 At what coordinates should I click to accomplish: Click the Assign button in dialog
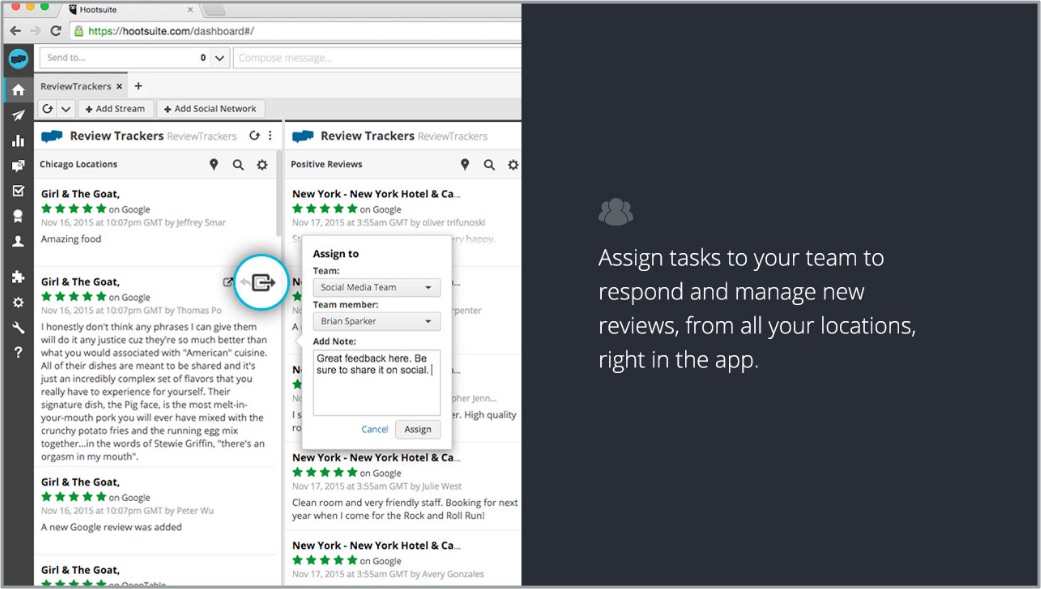tap(418, 430)
